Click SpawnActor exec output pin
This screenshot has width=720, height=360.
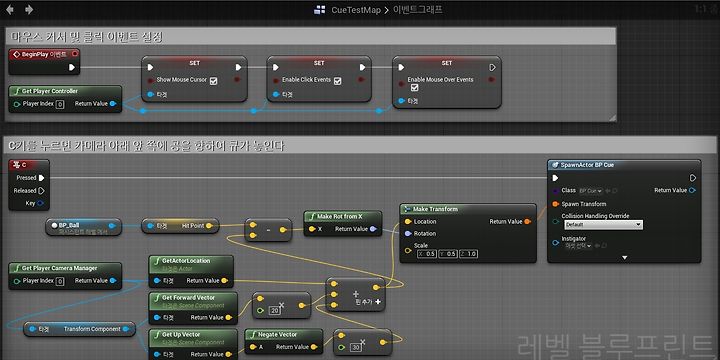[693, 178]
